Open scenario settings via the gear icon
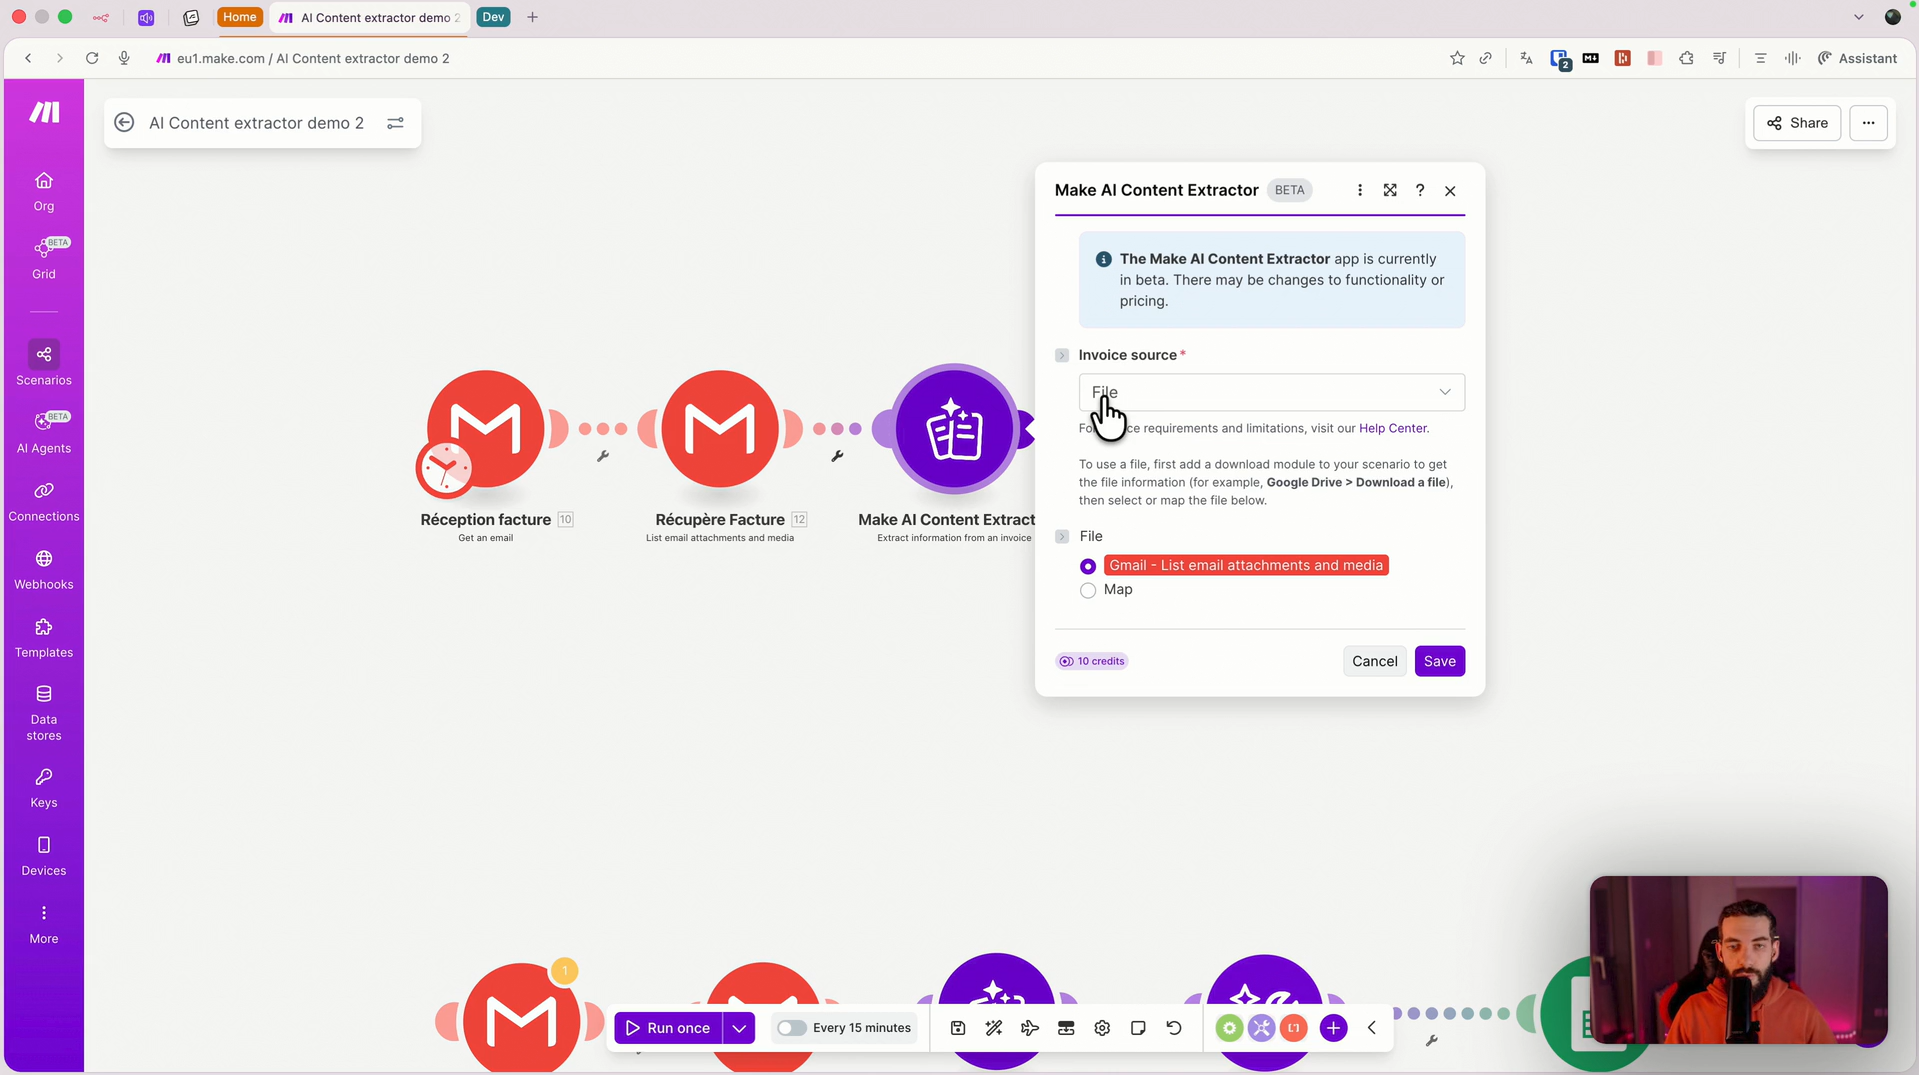This screenshot has height=1075, width=1919. (1101, 1027)
